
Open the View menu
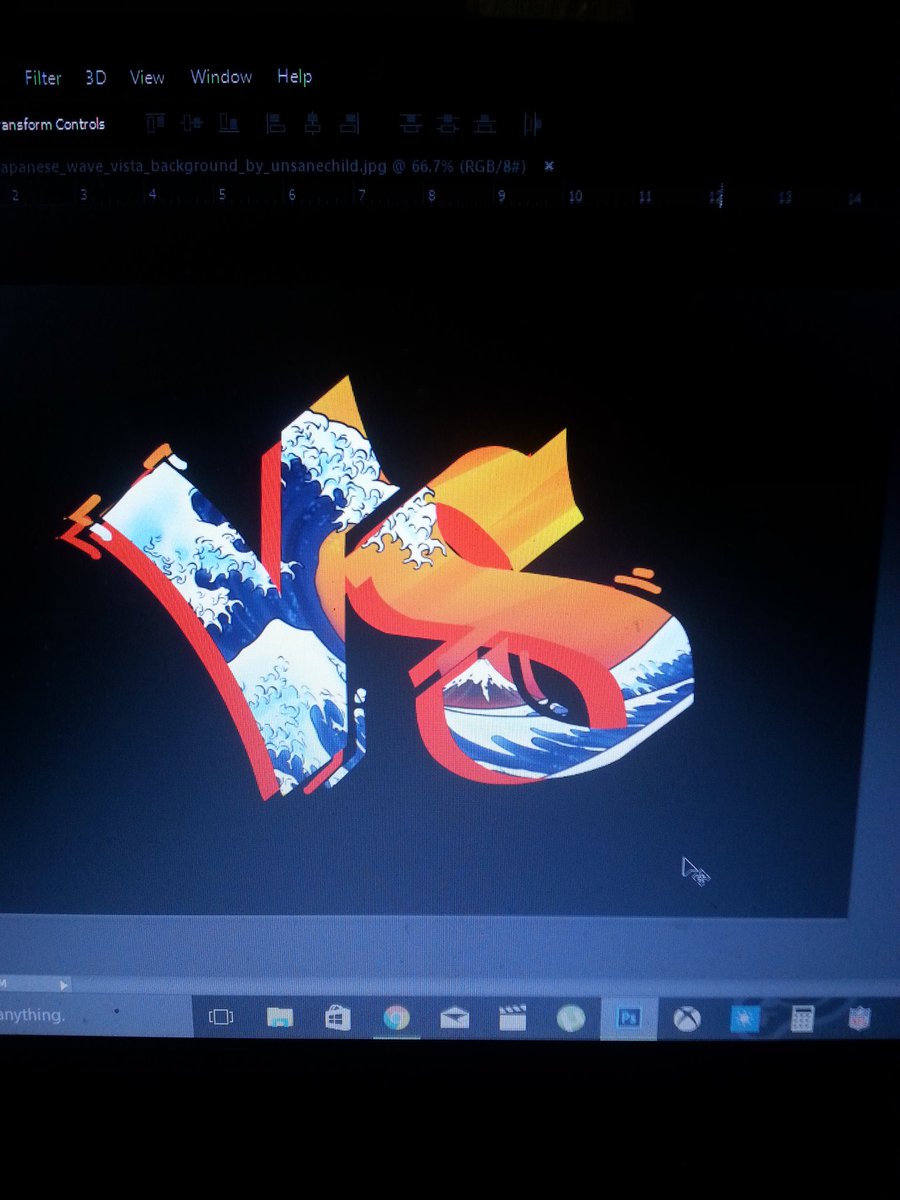point(147,77)
